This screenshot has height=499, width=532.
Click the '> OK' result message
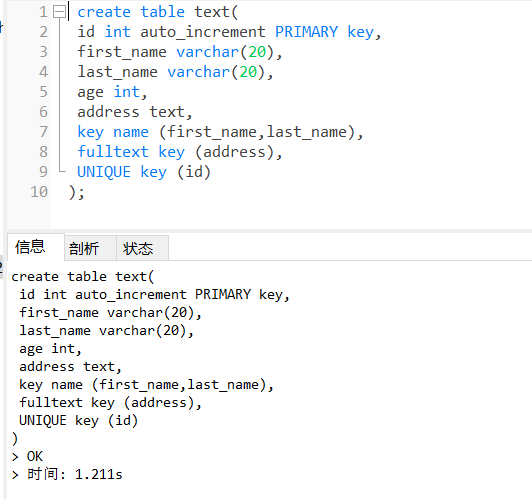tap(27, 456)
